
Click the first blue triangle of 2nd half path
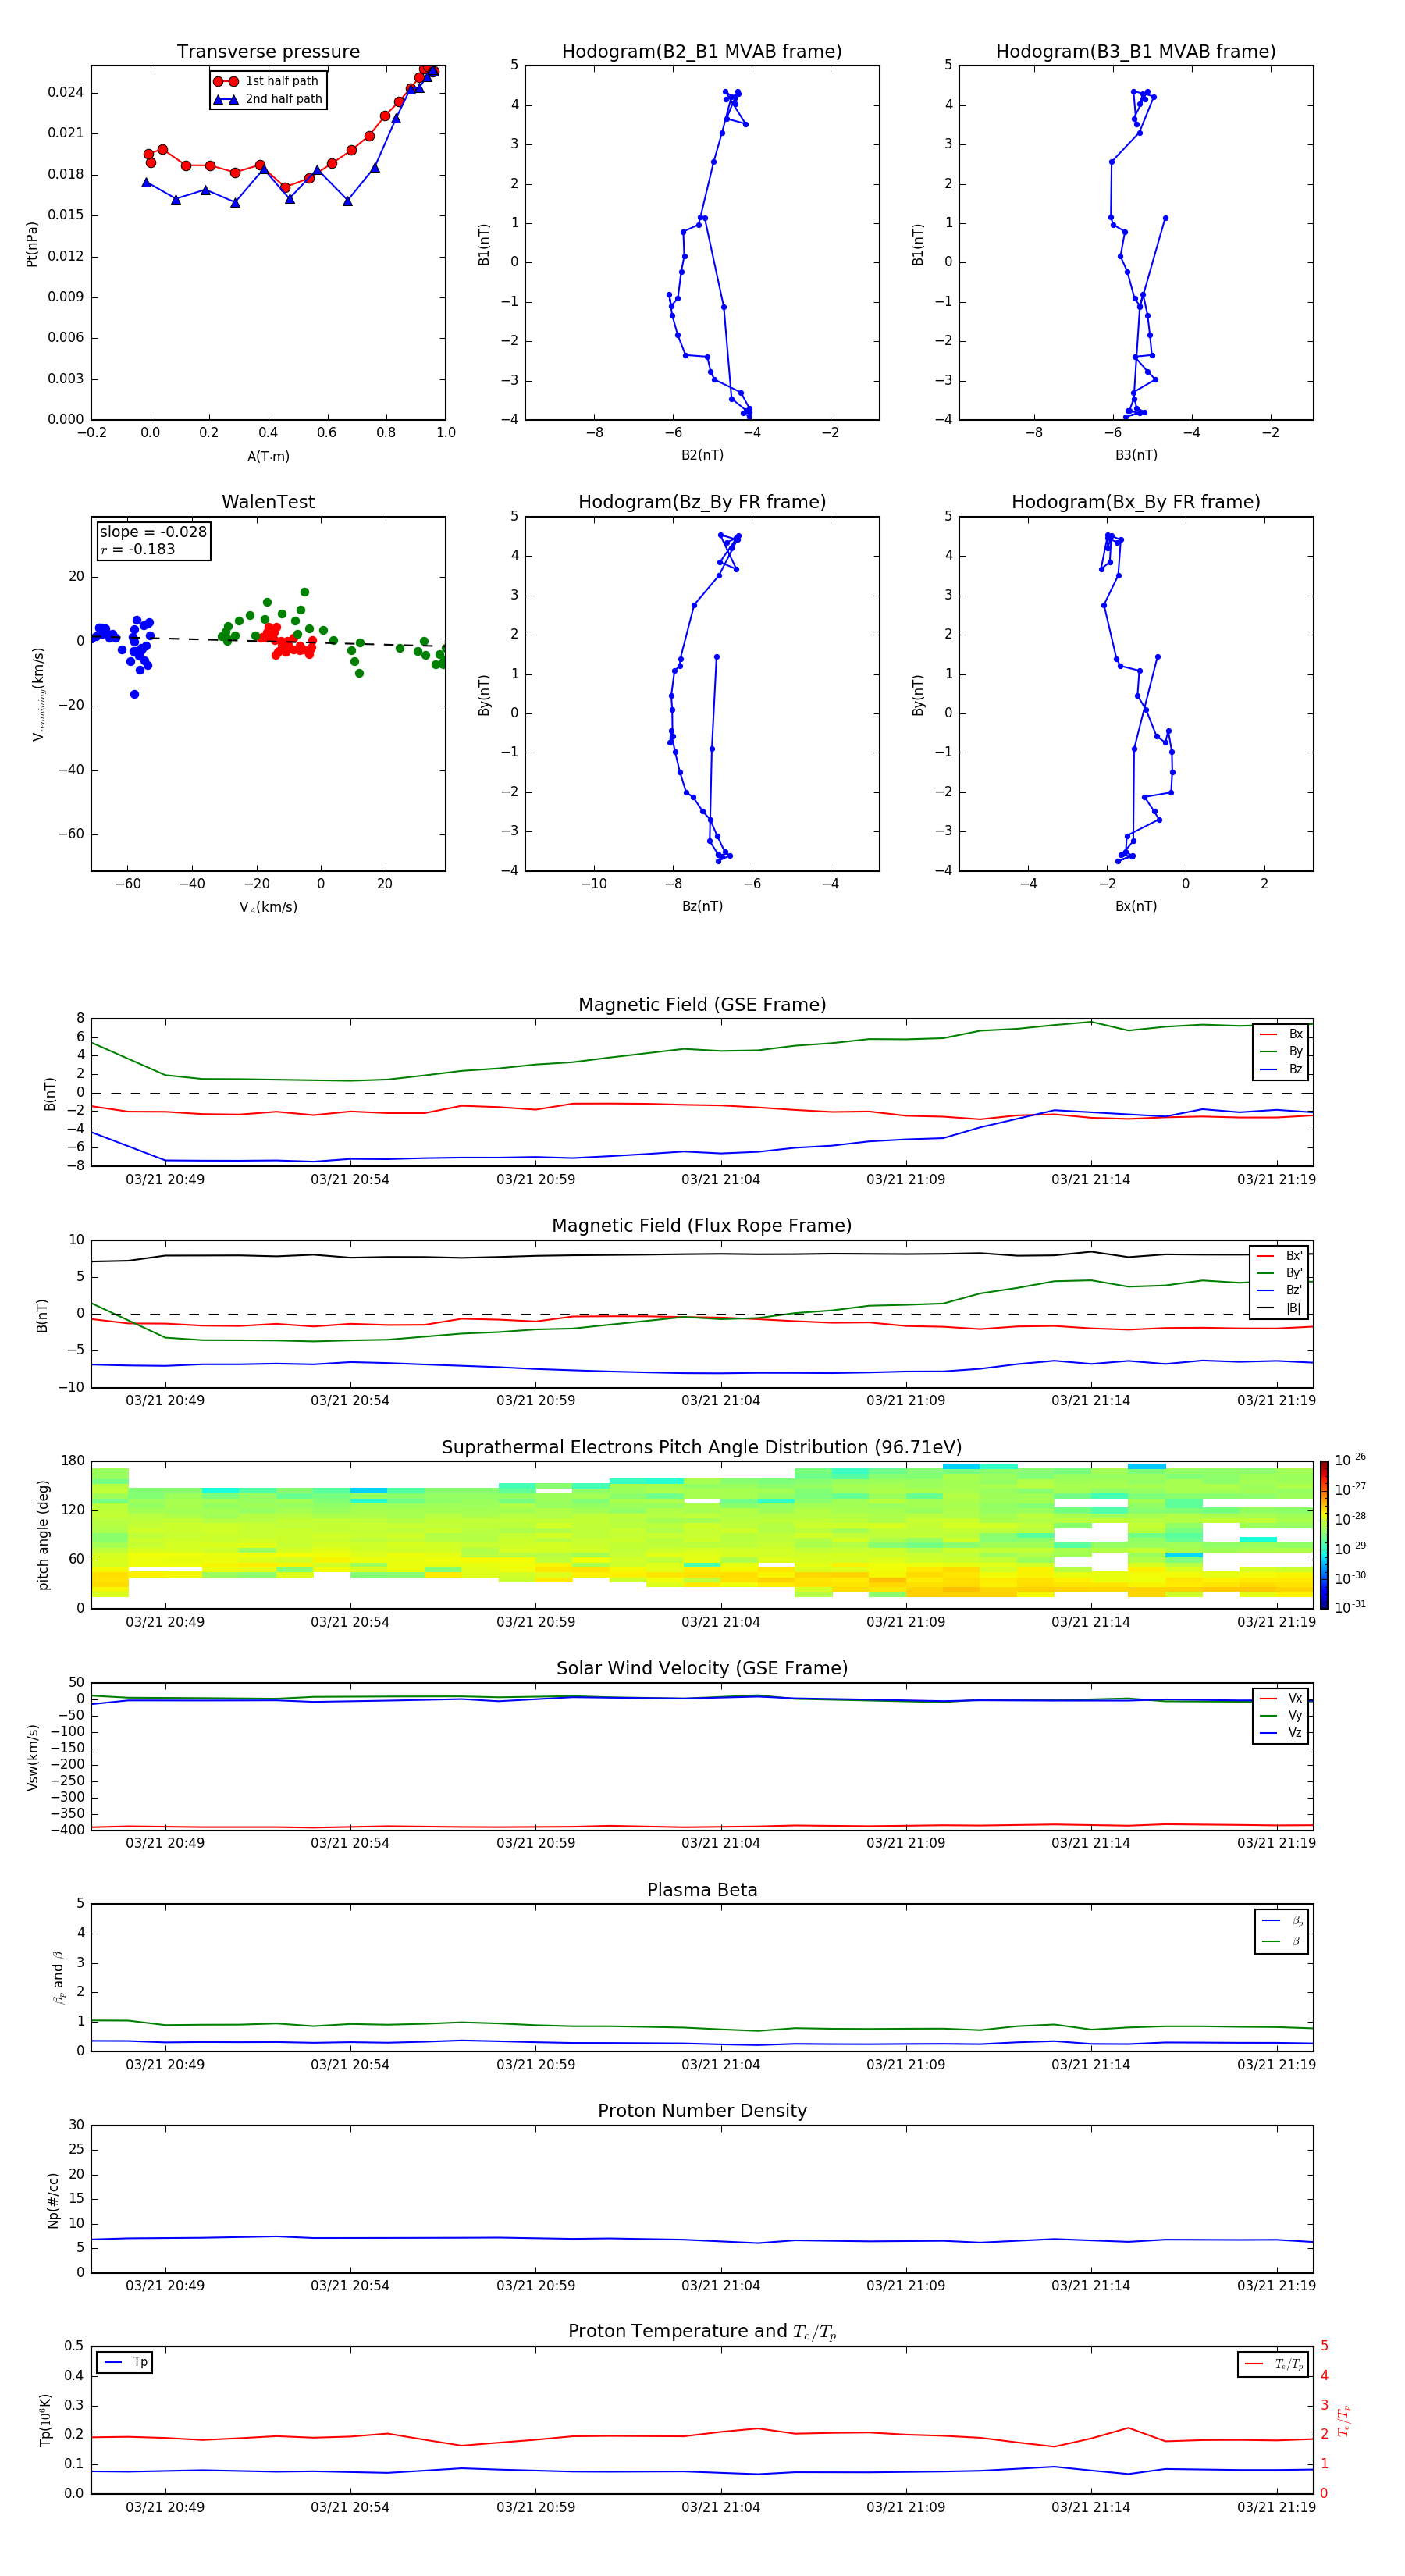[146, 183]
